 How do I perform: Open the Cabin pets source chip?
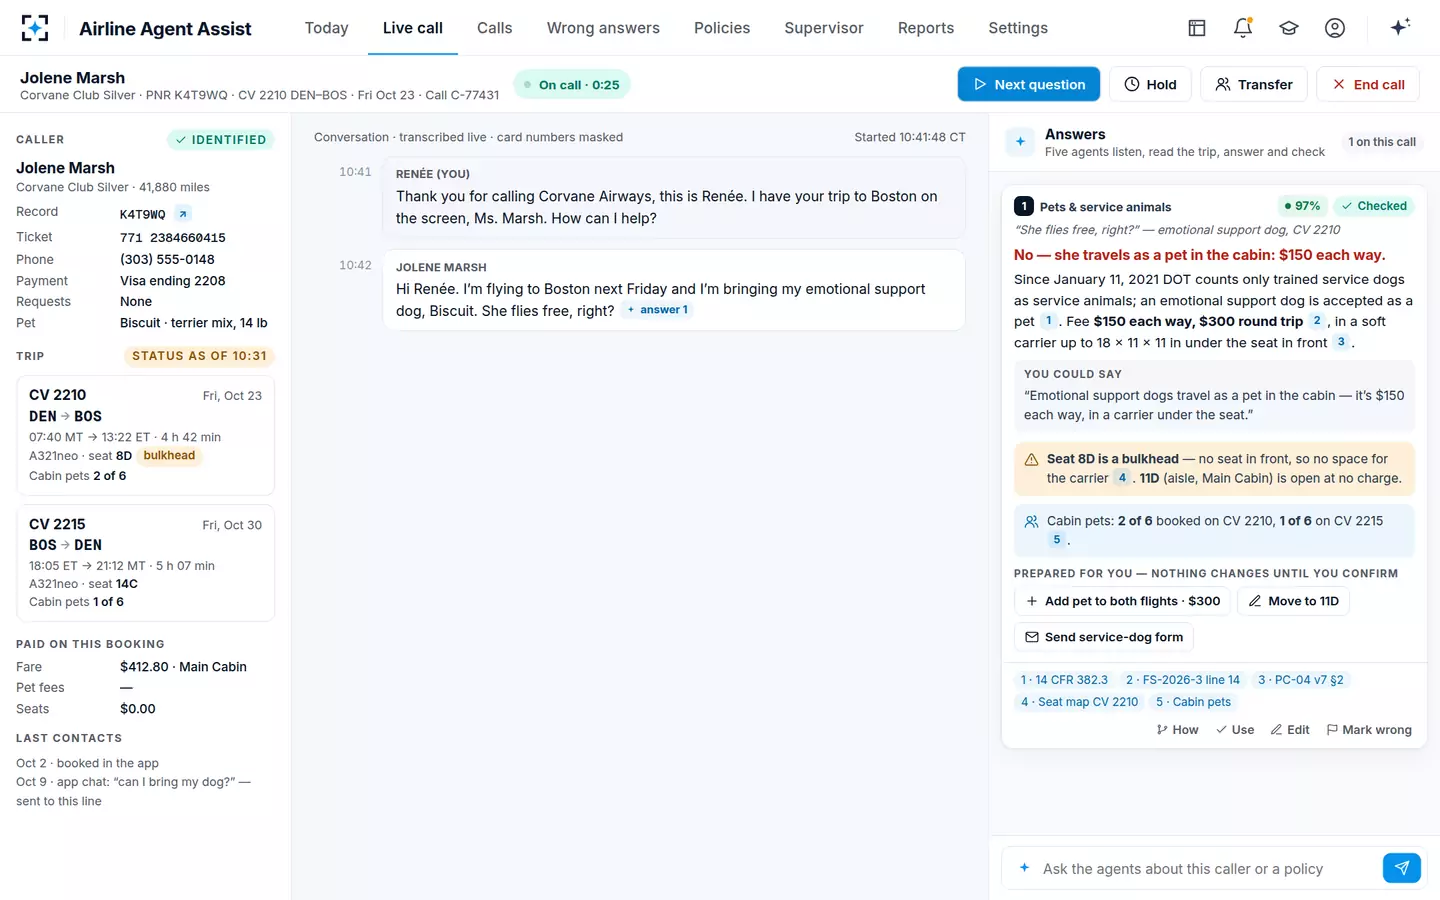[1194, 702]
